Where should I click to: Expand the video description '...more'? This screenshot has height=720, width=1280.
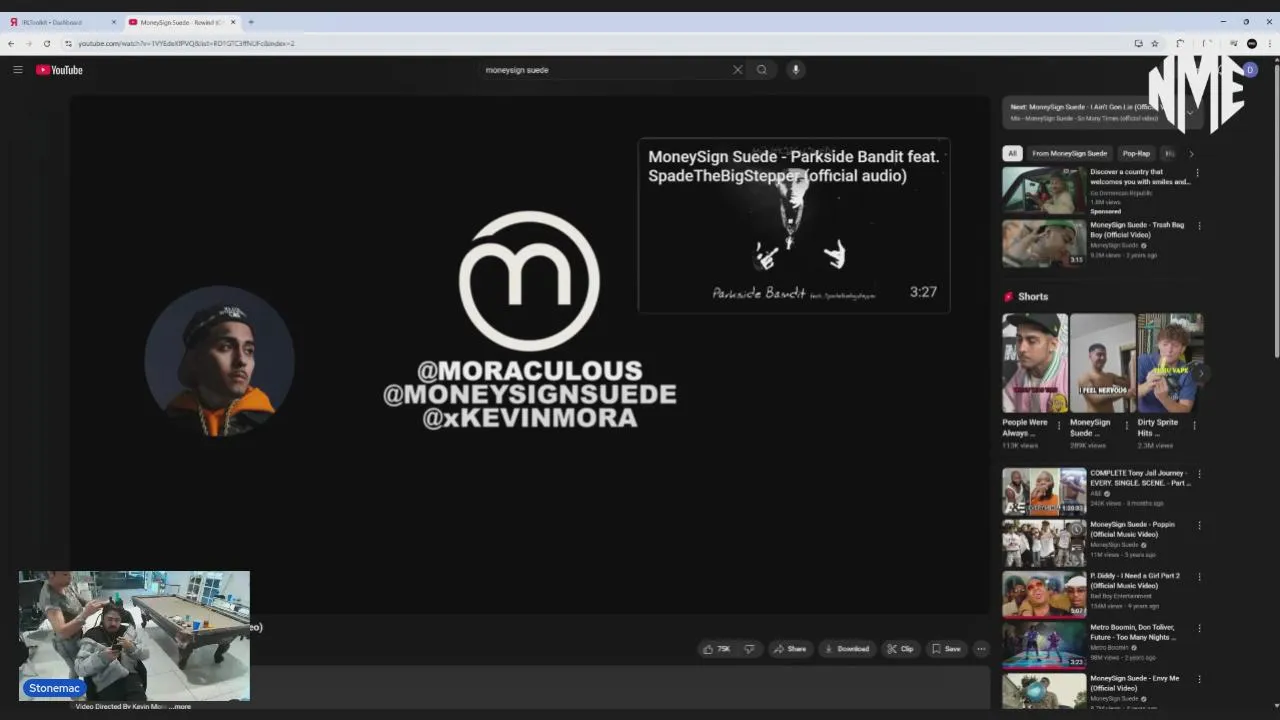point(180,707)
